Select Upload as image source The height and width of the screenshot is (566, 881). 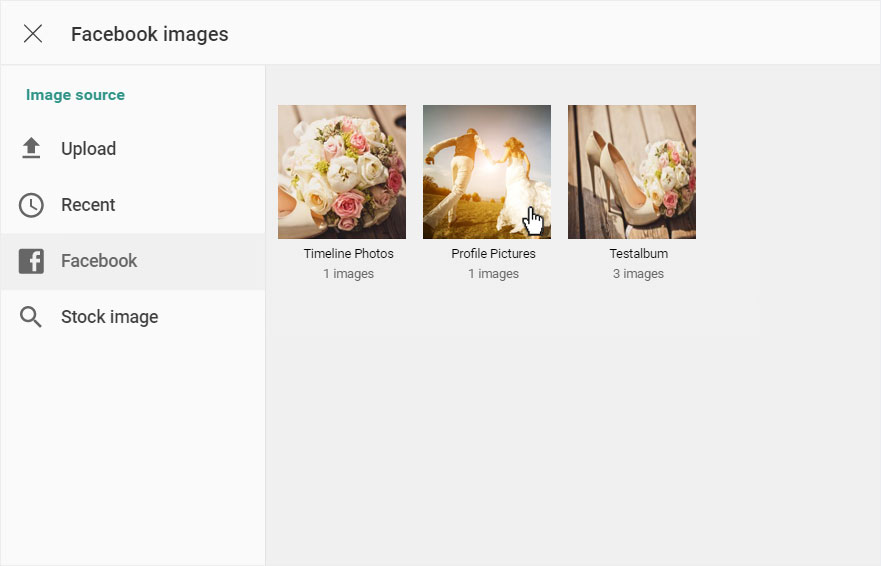coord(133,149)
